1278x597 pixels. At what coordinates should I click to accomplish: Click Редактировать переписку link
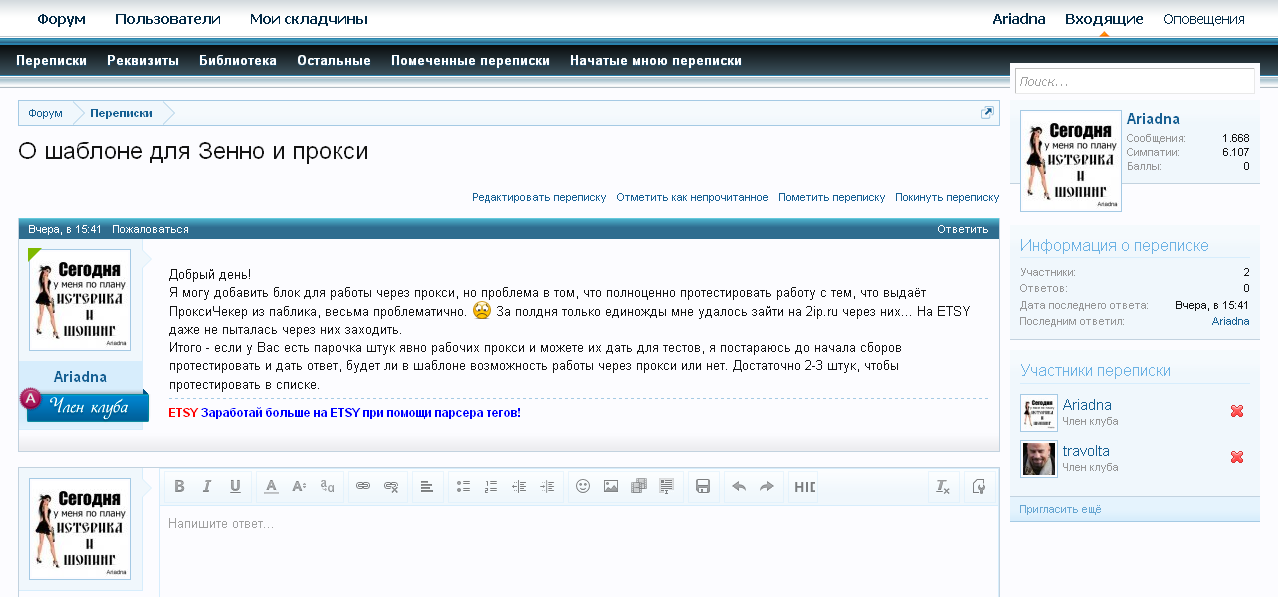click(x=539, y=198)
